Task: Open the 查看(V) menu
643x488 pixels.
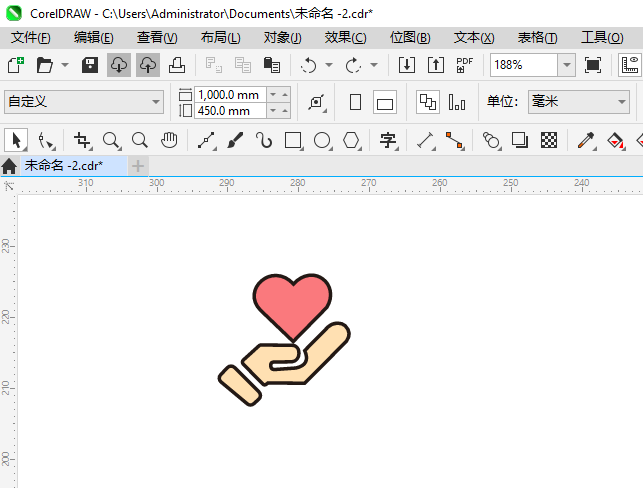Action: tap(157, 38)
